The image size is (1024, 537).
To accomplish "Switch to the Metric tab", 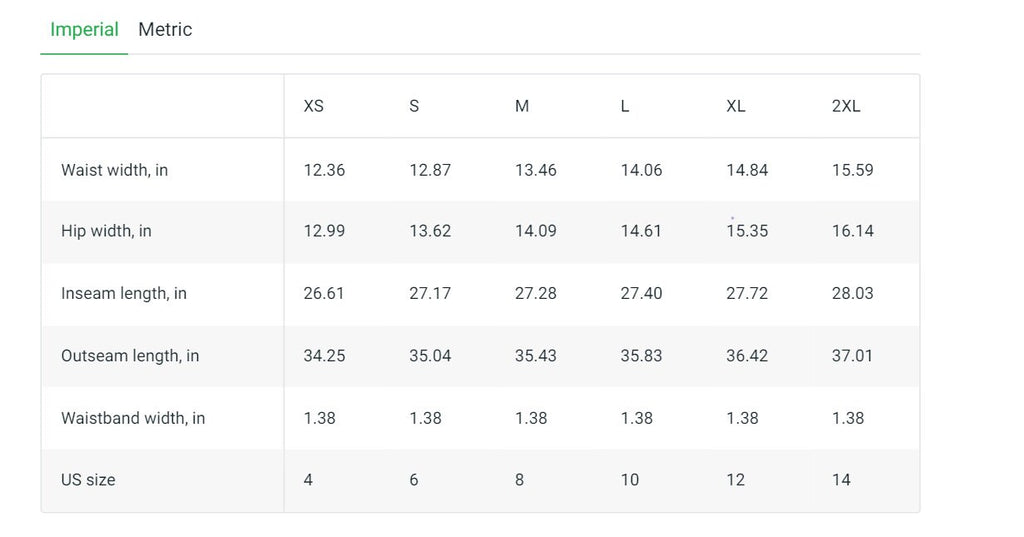I will (x=165, y=30).
